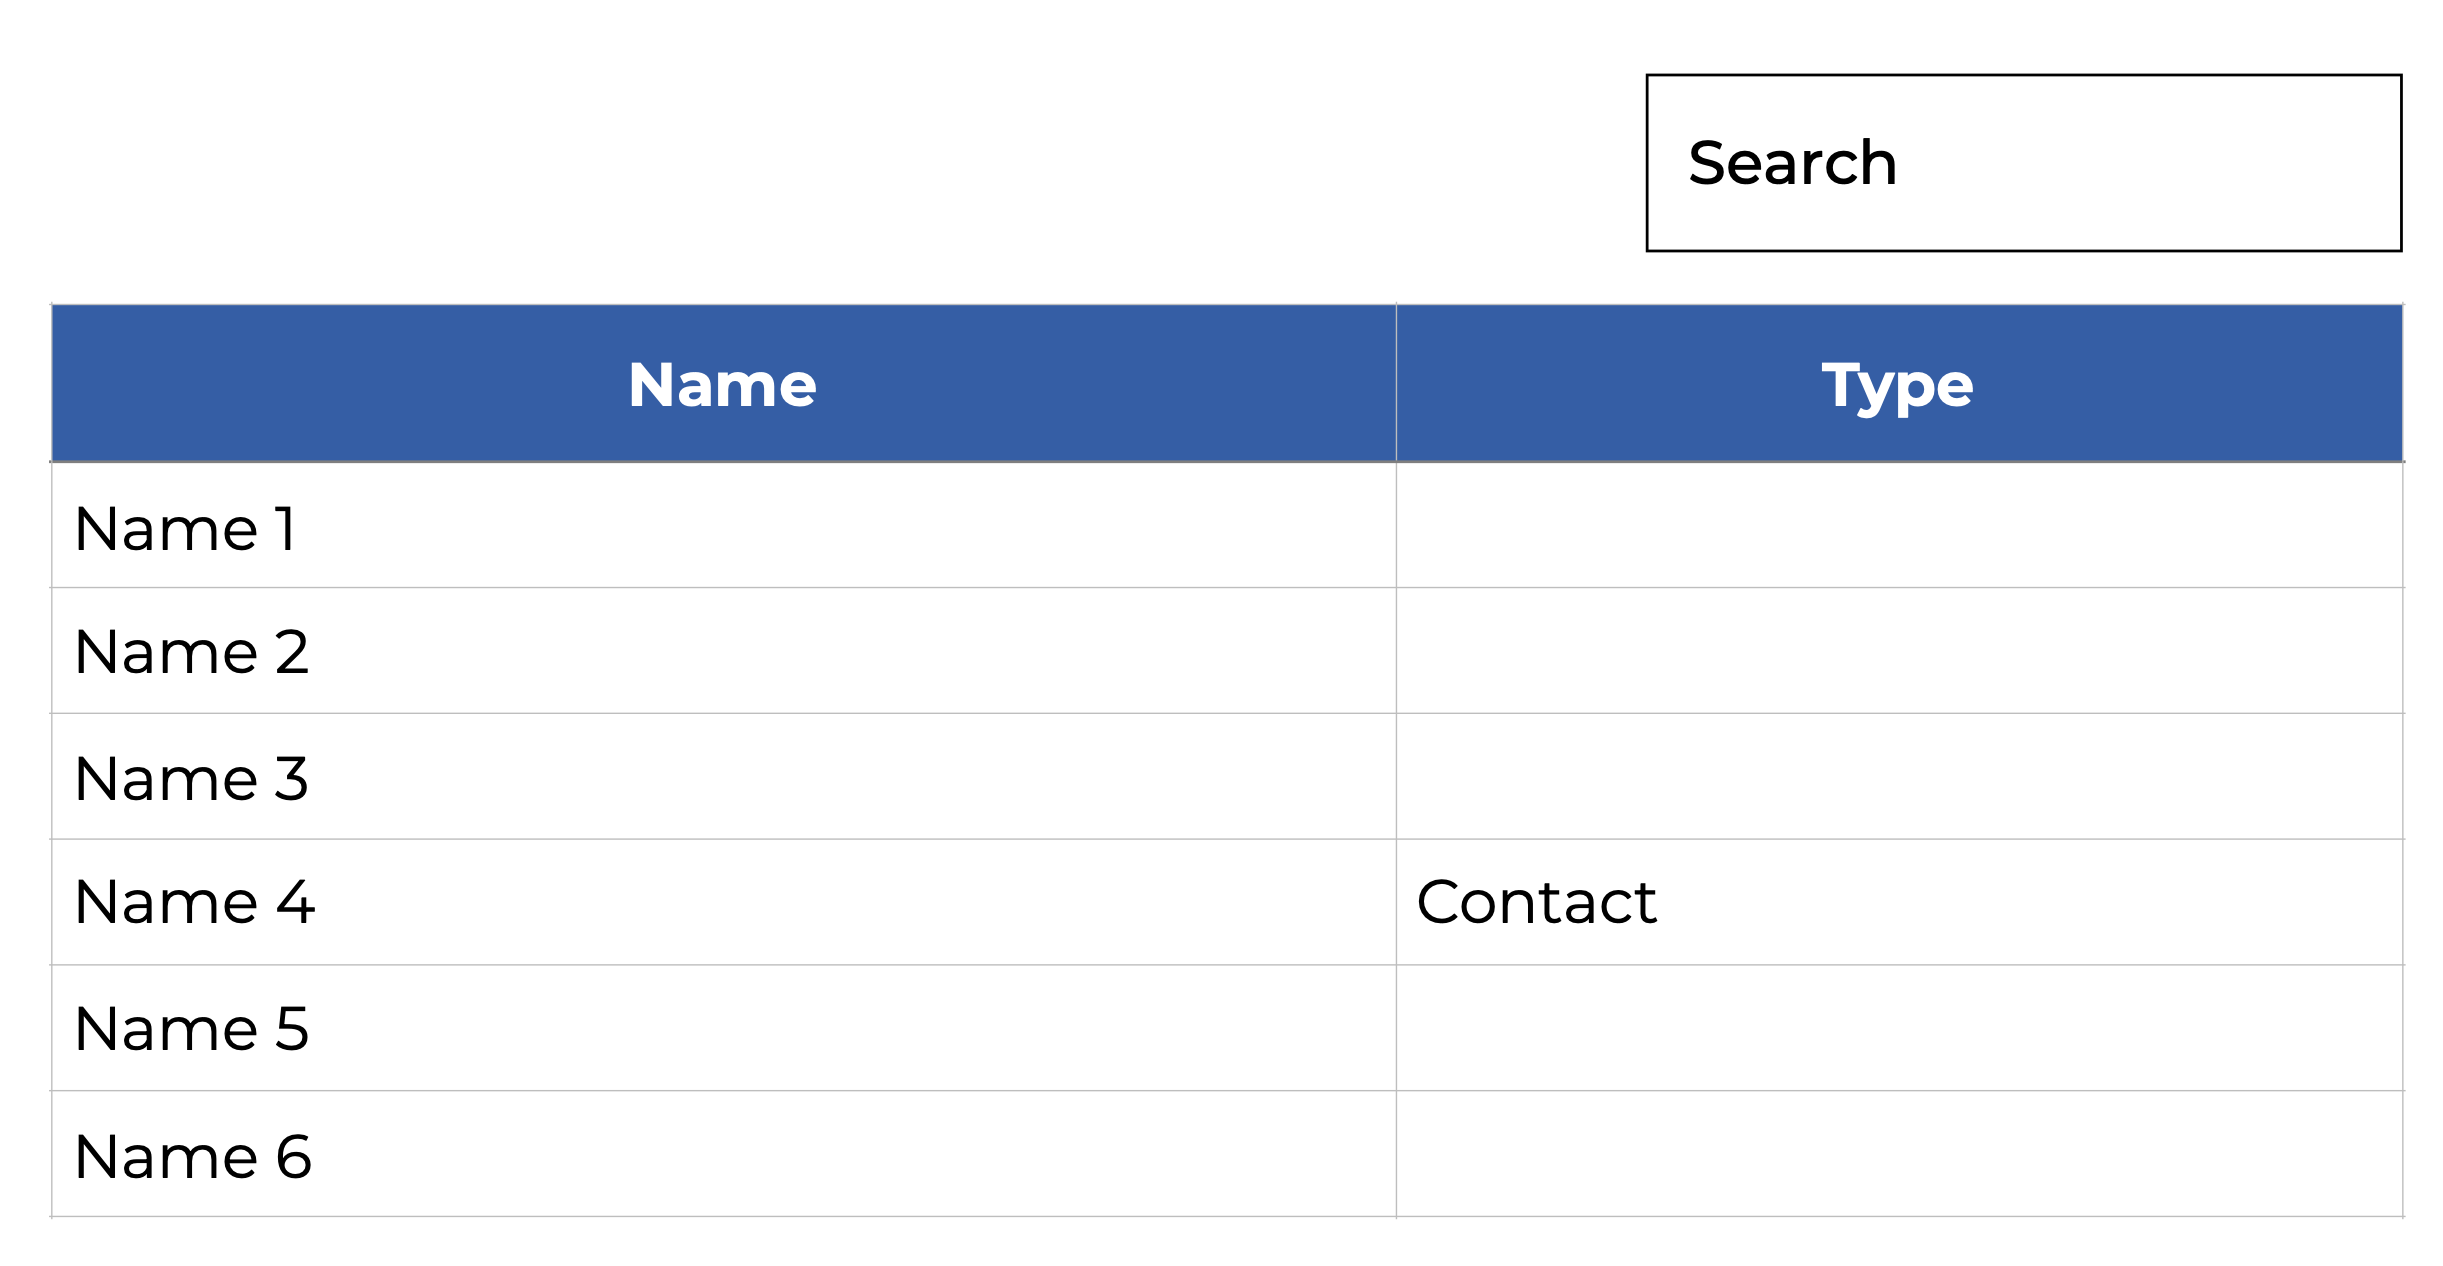Select empty Type cell beside Name 1

[1898, 526]
